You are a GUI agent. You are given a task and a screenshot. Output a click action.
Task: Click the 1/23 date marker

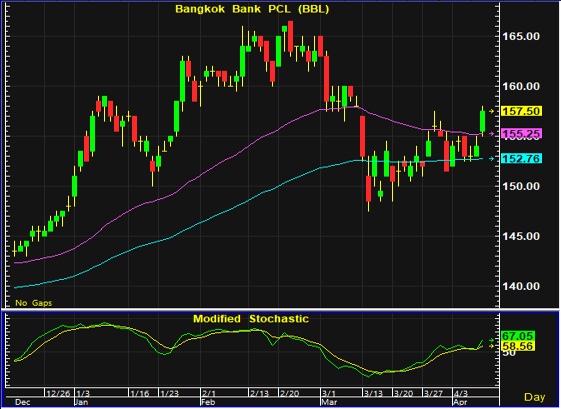170,393
